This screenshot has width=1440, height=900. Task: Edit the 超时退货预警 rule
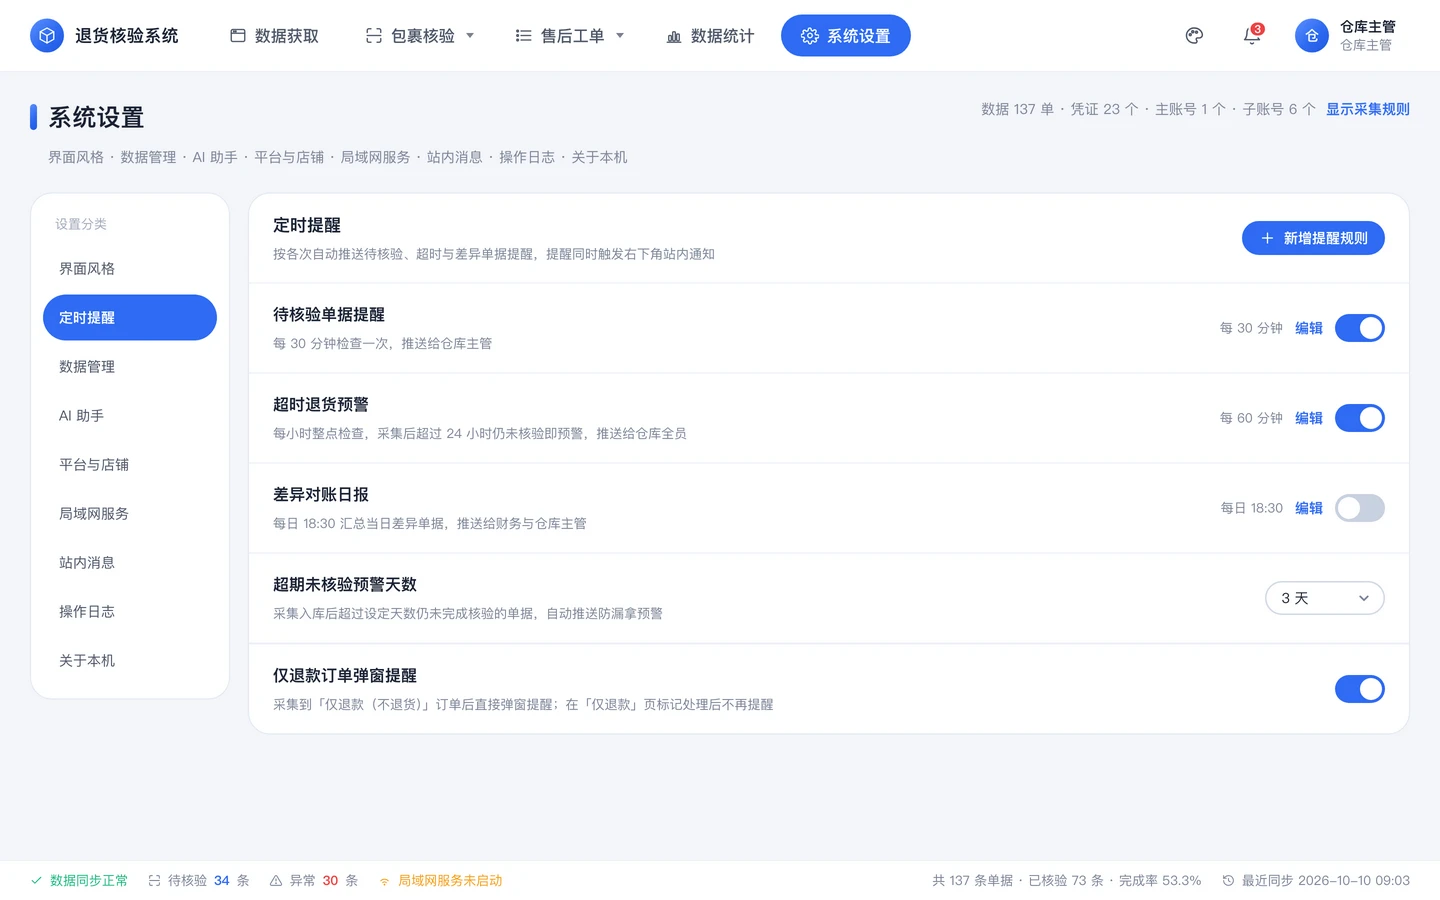(x=1309, y=418)
